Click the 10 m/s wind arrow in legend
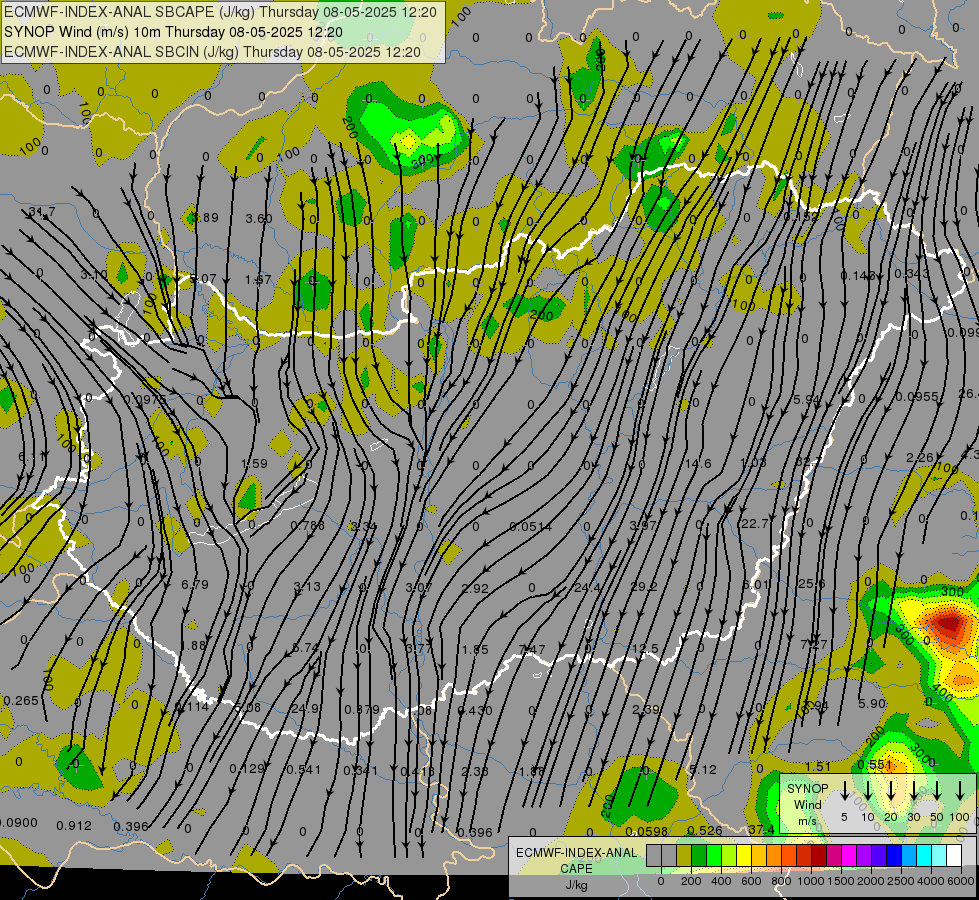 pos(868,792)
